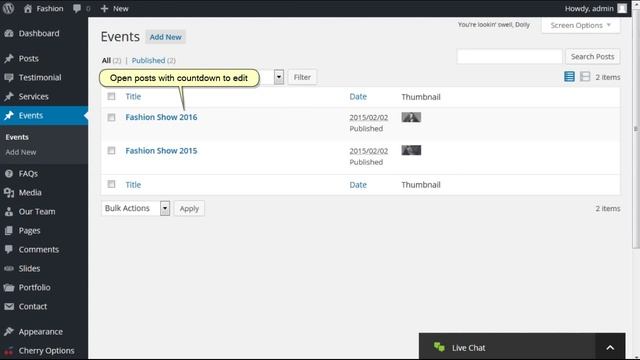Click the Pages sidebar icon
The image size is (640, 360).
pos(9,231)
